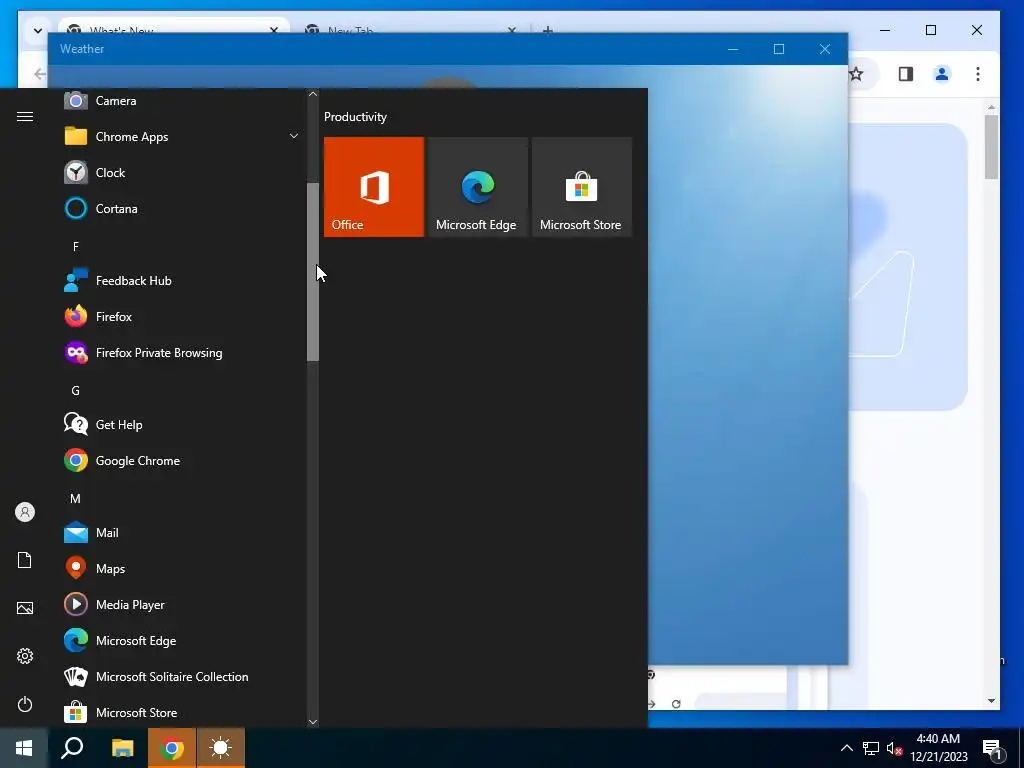Click the app list scrollbar up arrow
The image size is (1024, 768).
click(x=313, y=94)
